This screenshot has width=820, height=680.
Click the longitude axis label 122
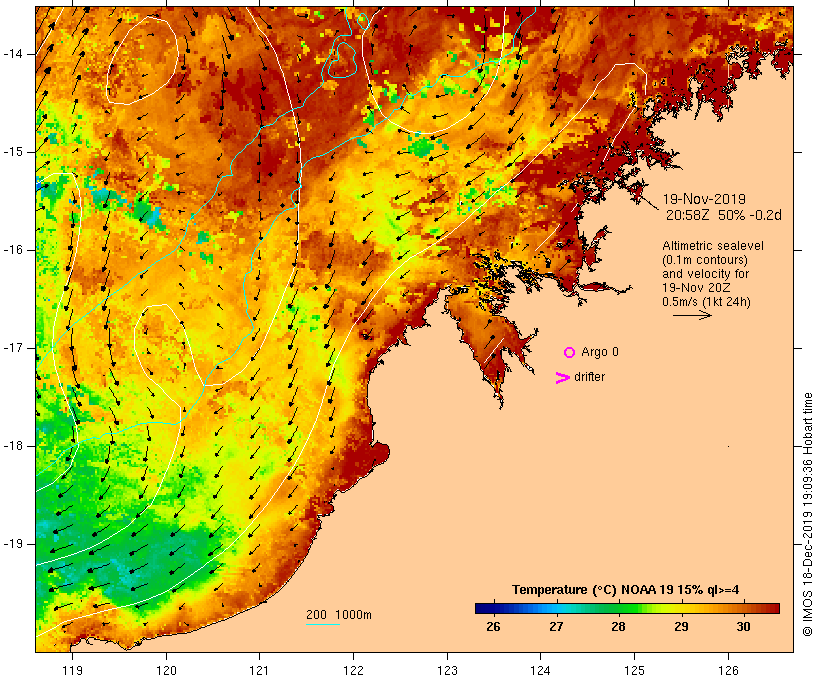(354, 671)
